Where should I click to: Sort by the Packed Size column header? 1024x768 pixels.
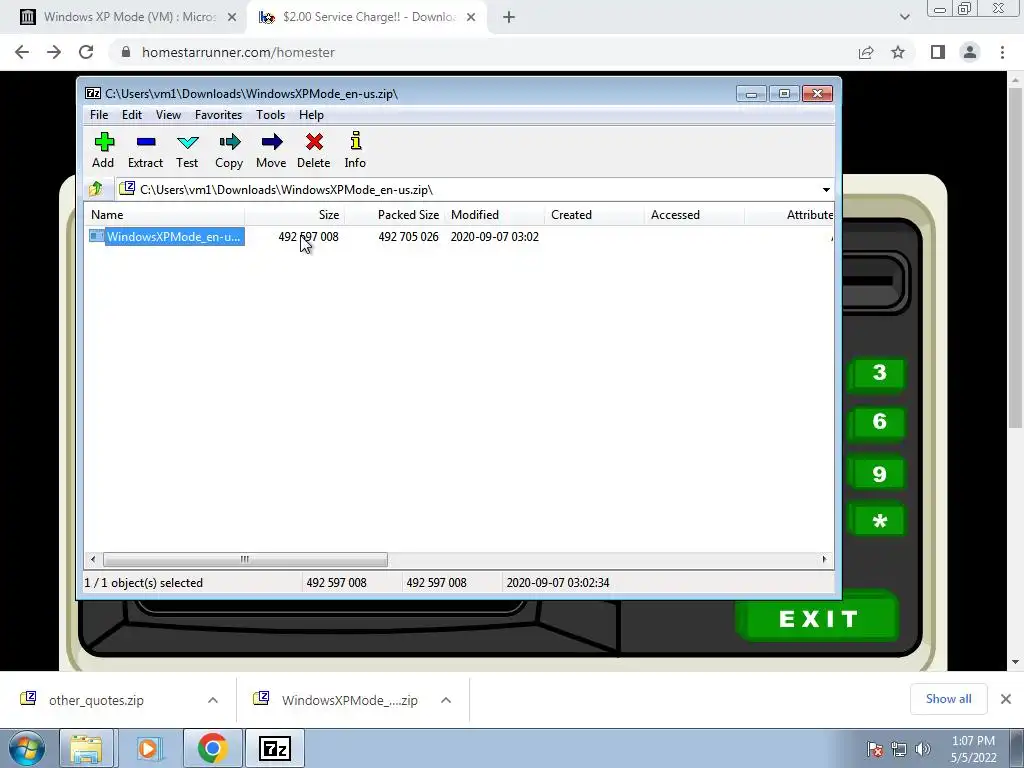point(394,215)
